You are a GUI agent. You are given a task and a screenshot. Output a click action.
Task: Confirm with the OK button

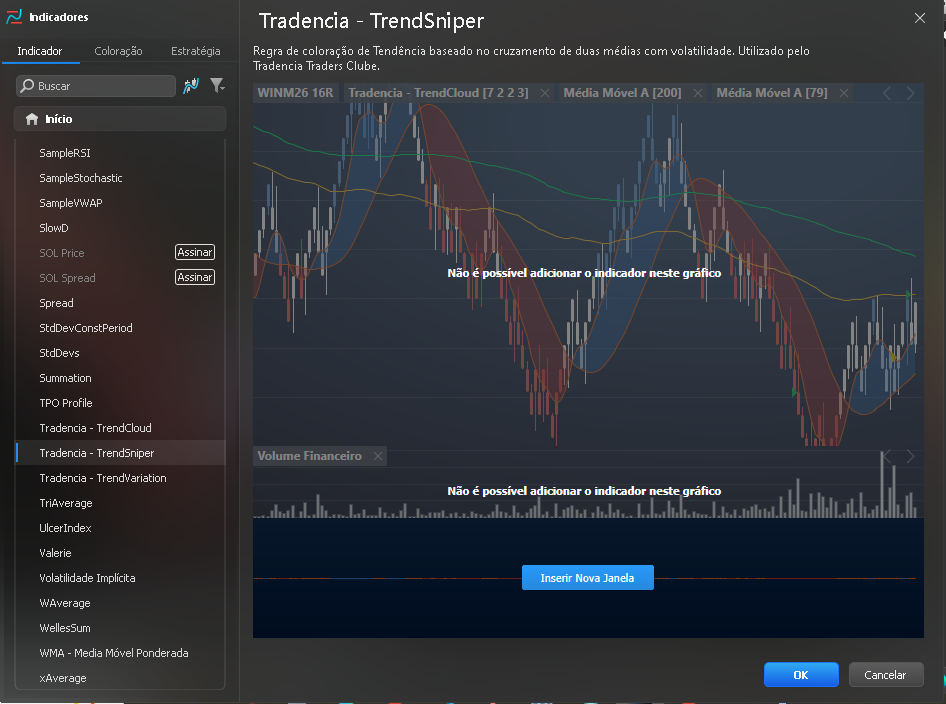(x=801, y=675)
